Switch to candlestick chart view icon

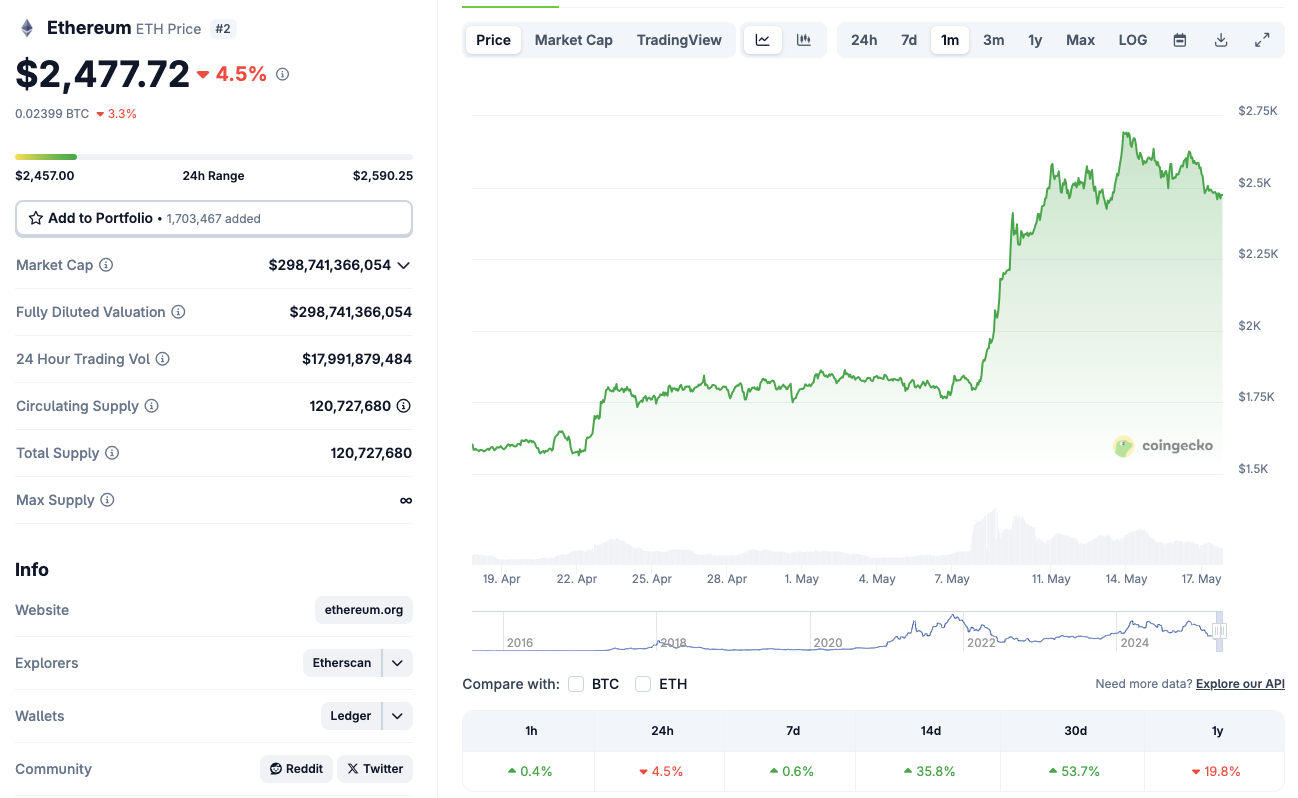pyautogui.click(x=804, y=40)
